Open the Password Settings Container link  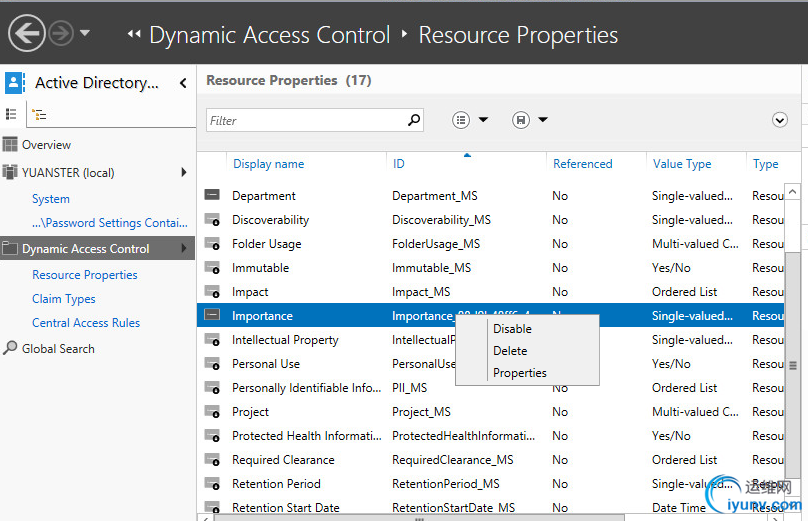[x=110, y=223]
